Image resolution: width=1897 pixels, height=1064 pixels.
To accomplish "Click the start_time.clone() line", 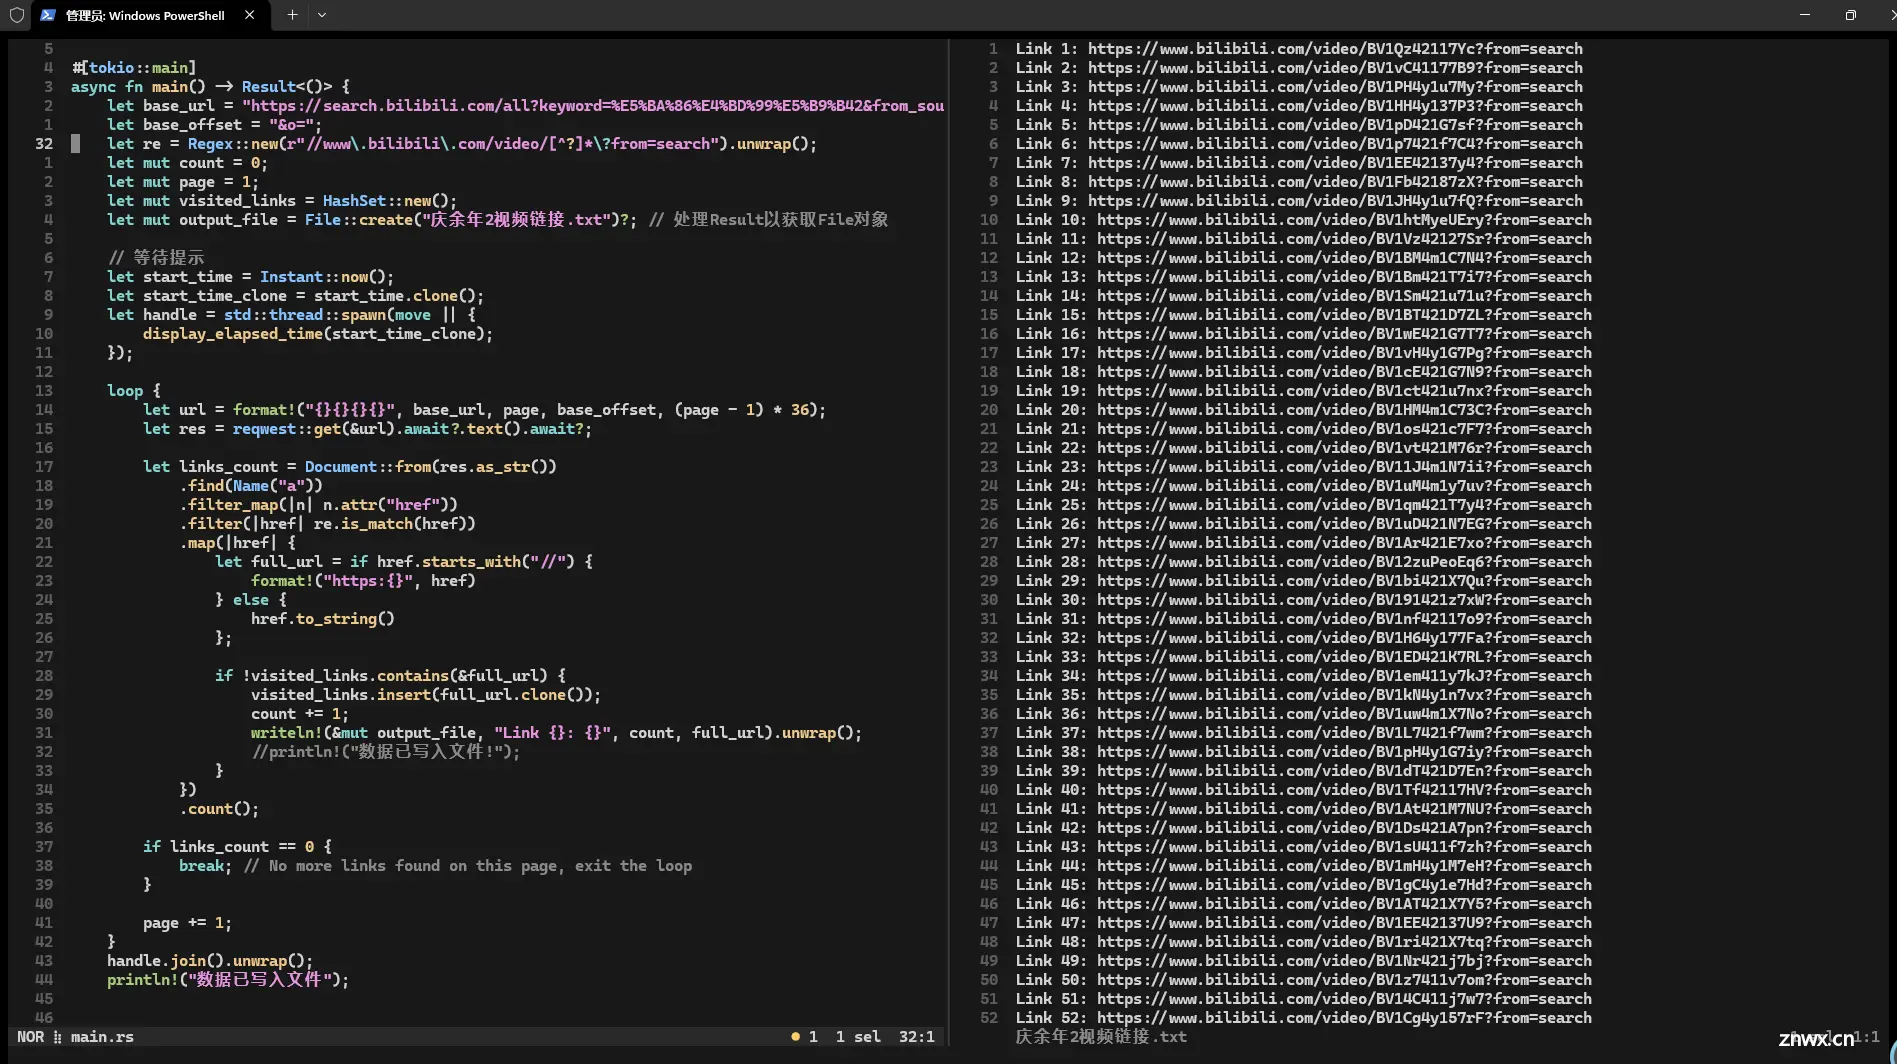I will [x=295, y=295].
